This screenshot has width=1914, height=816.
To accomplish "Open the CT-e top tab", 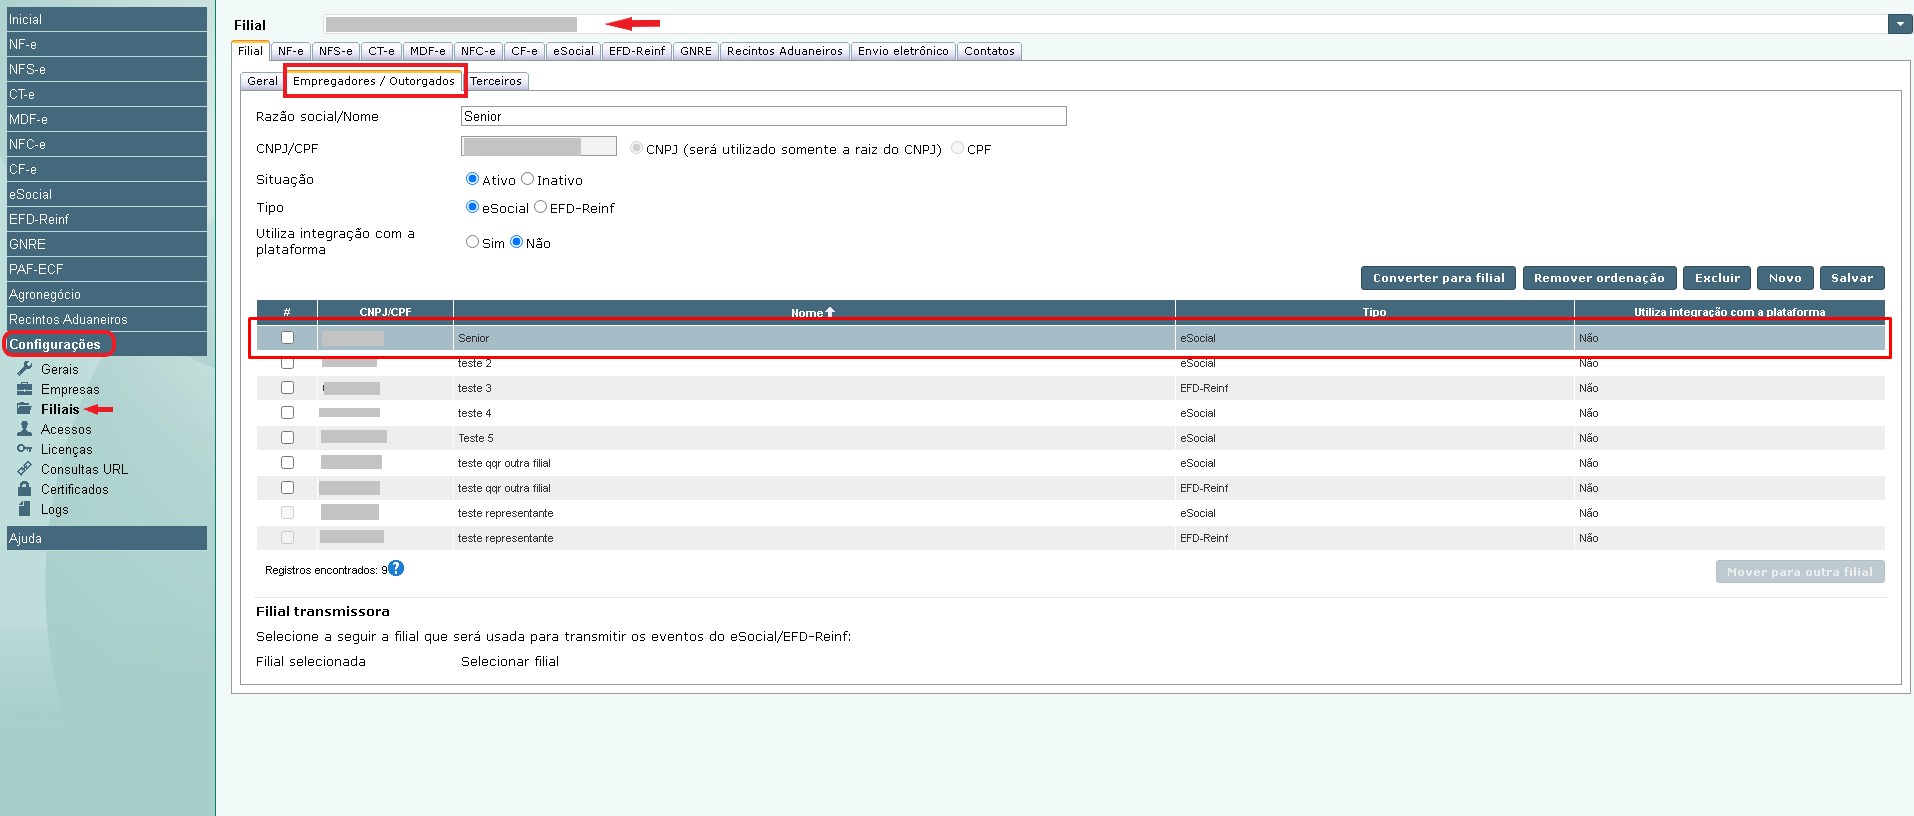I will pos(381,51).
